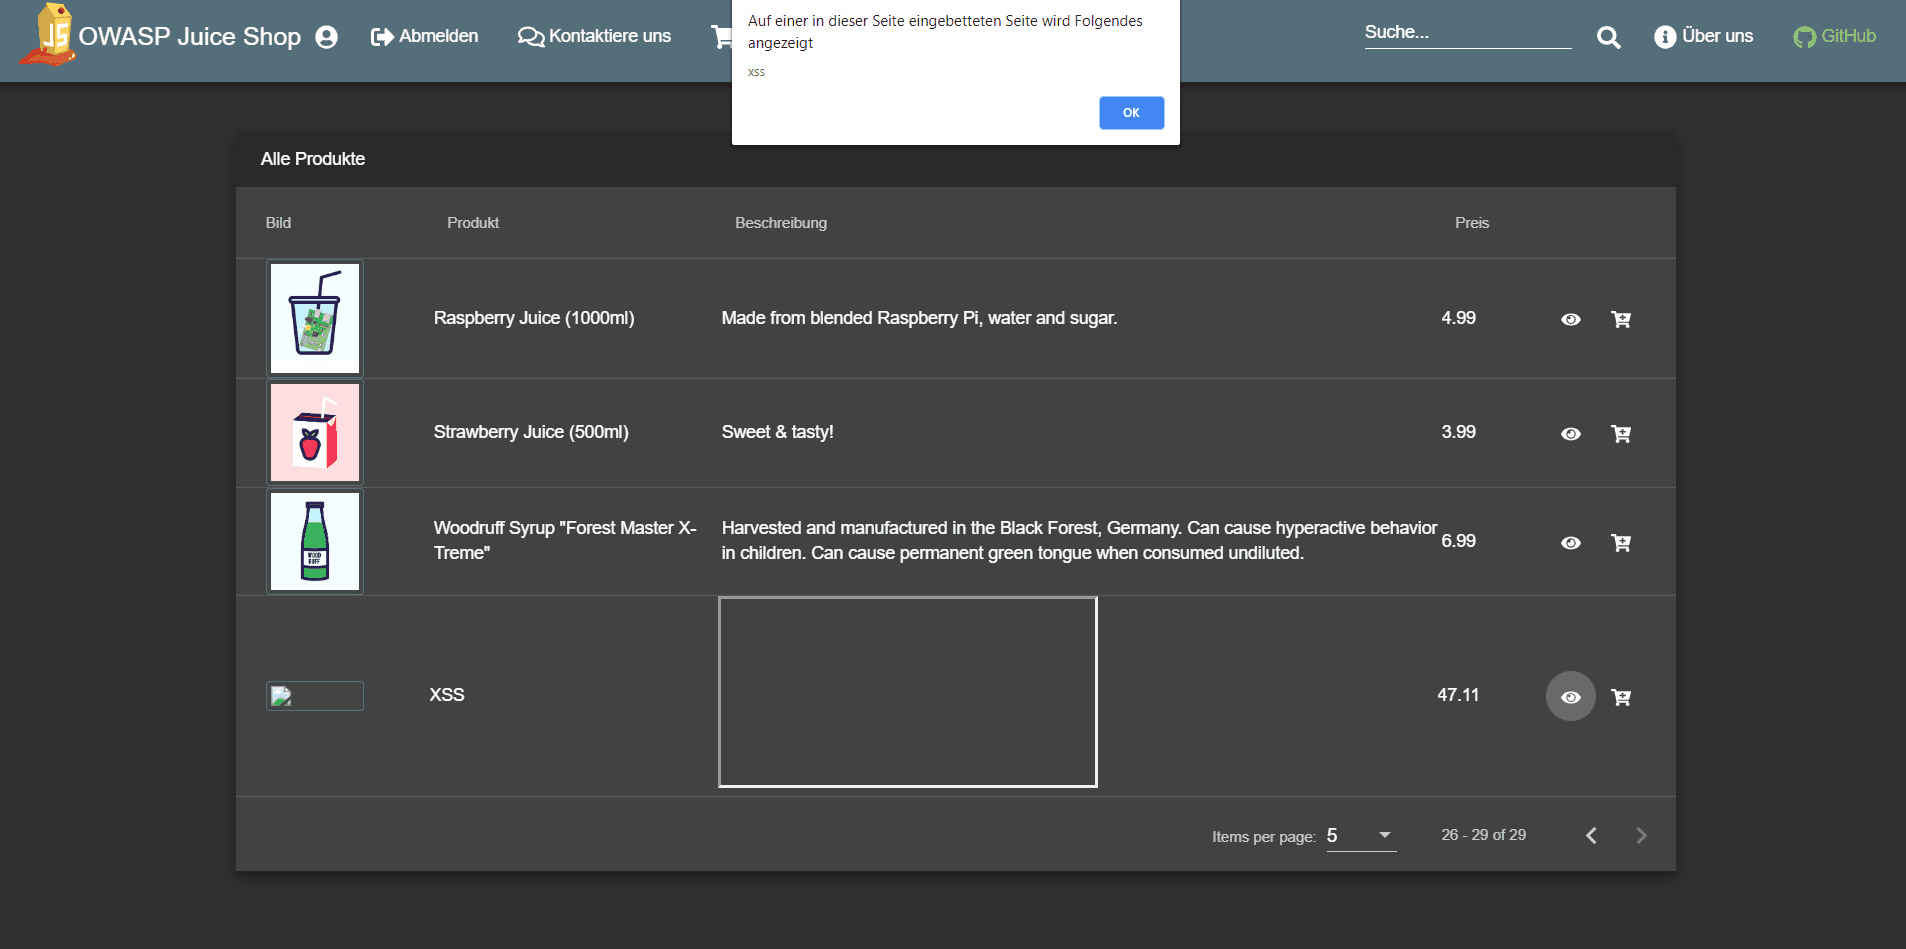Click the Raspberry Juice product thumbnail
The image size is (1906, 949).
(x=315, y=319)
